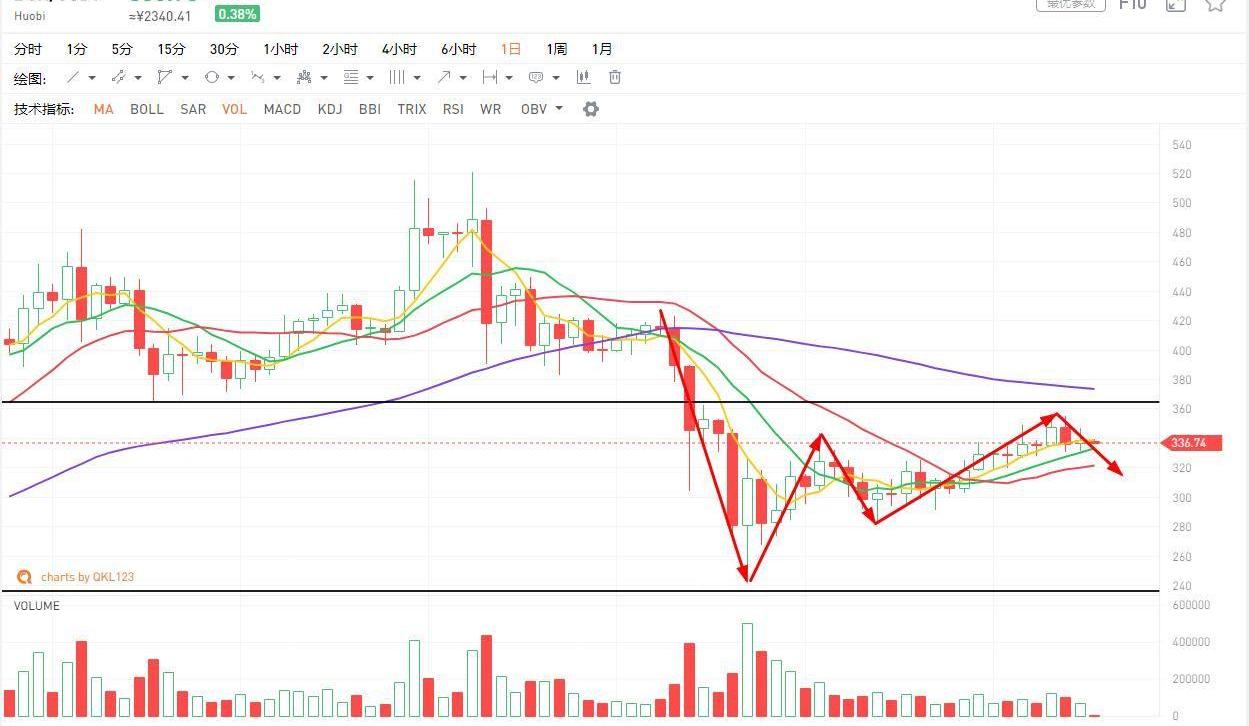Enable the MACD indicator
This screenshot has width=1249, height=726.
282,109
